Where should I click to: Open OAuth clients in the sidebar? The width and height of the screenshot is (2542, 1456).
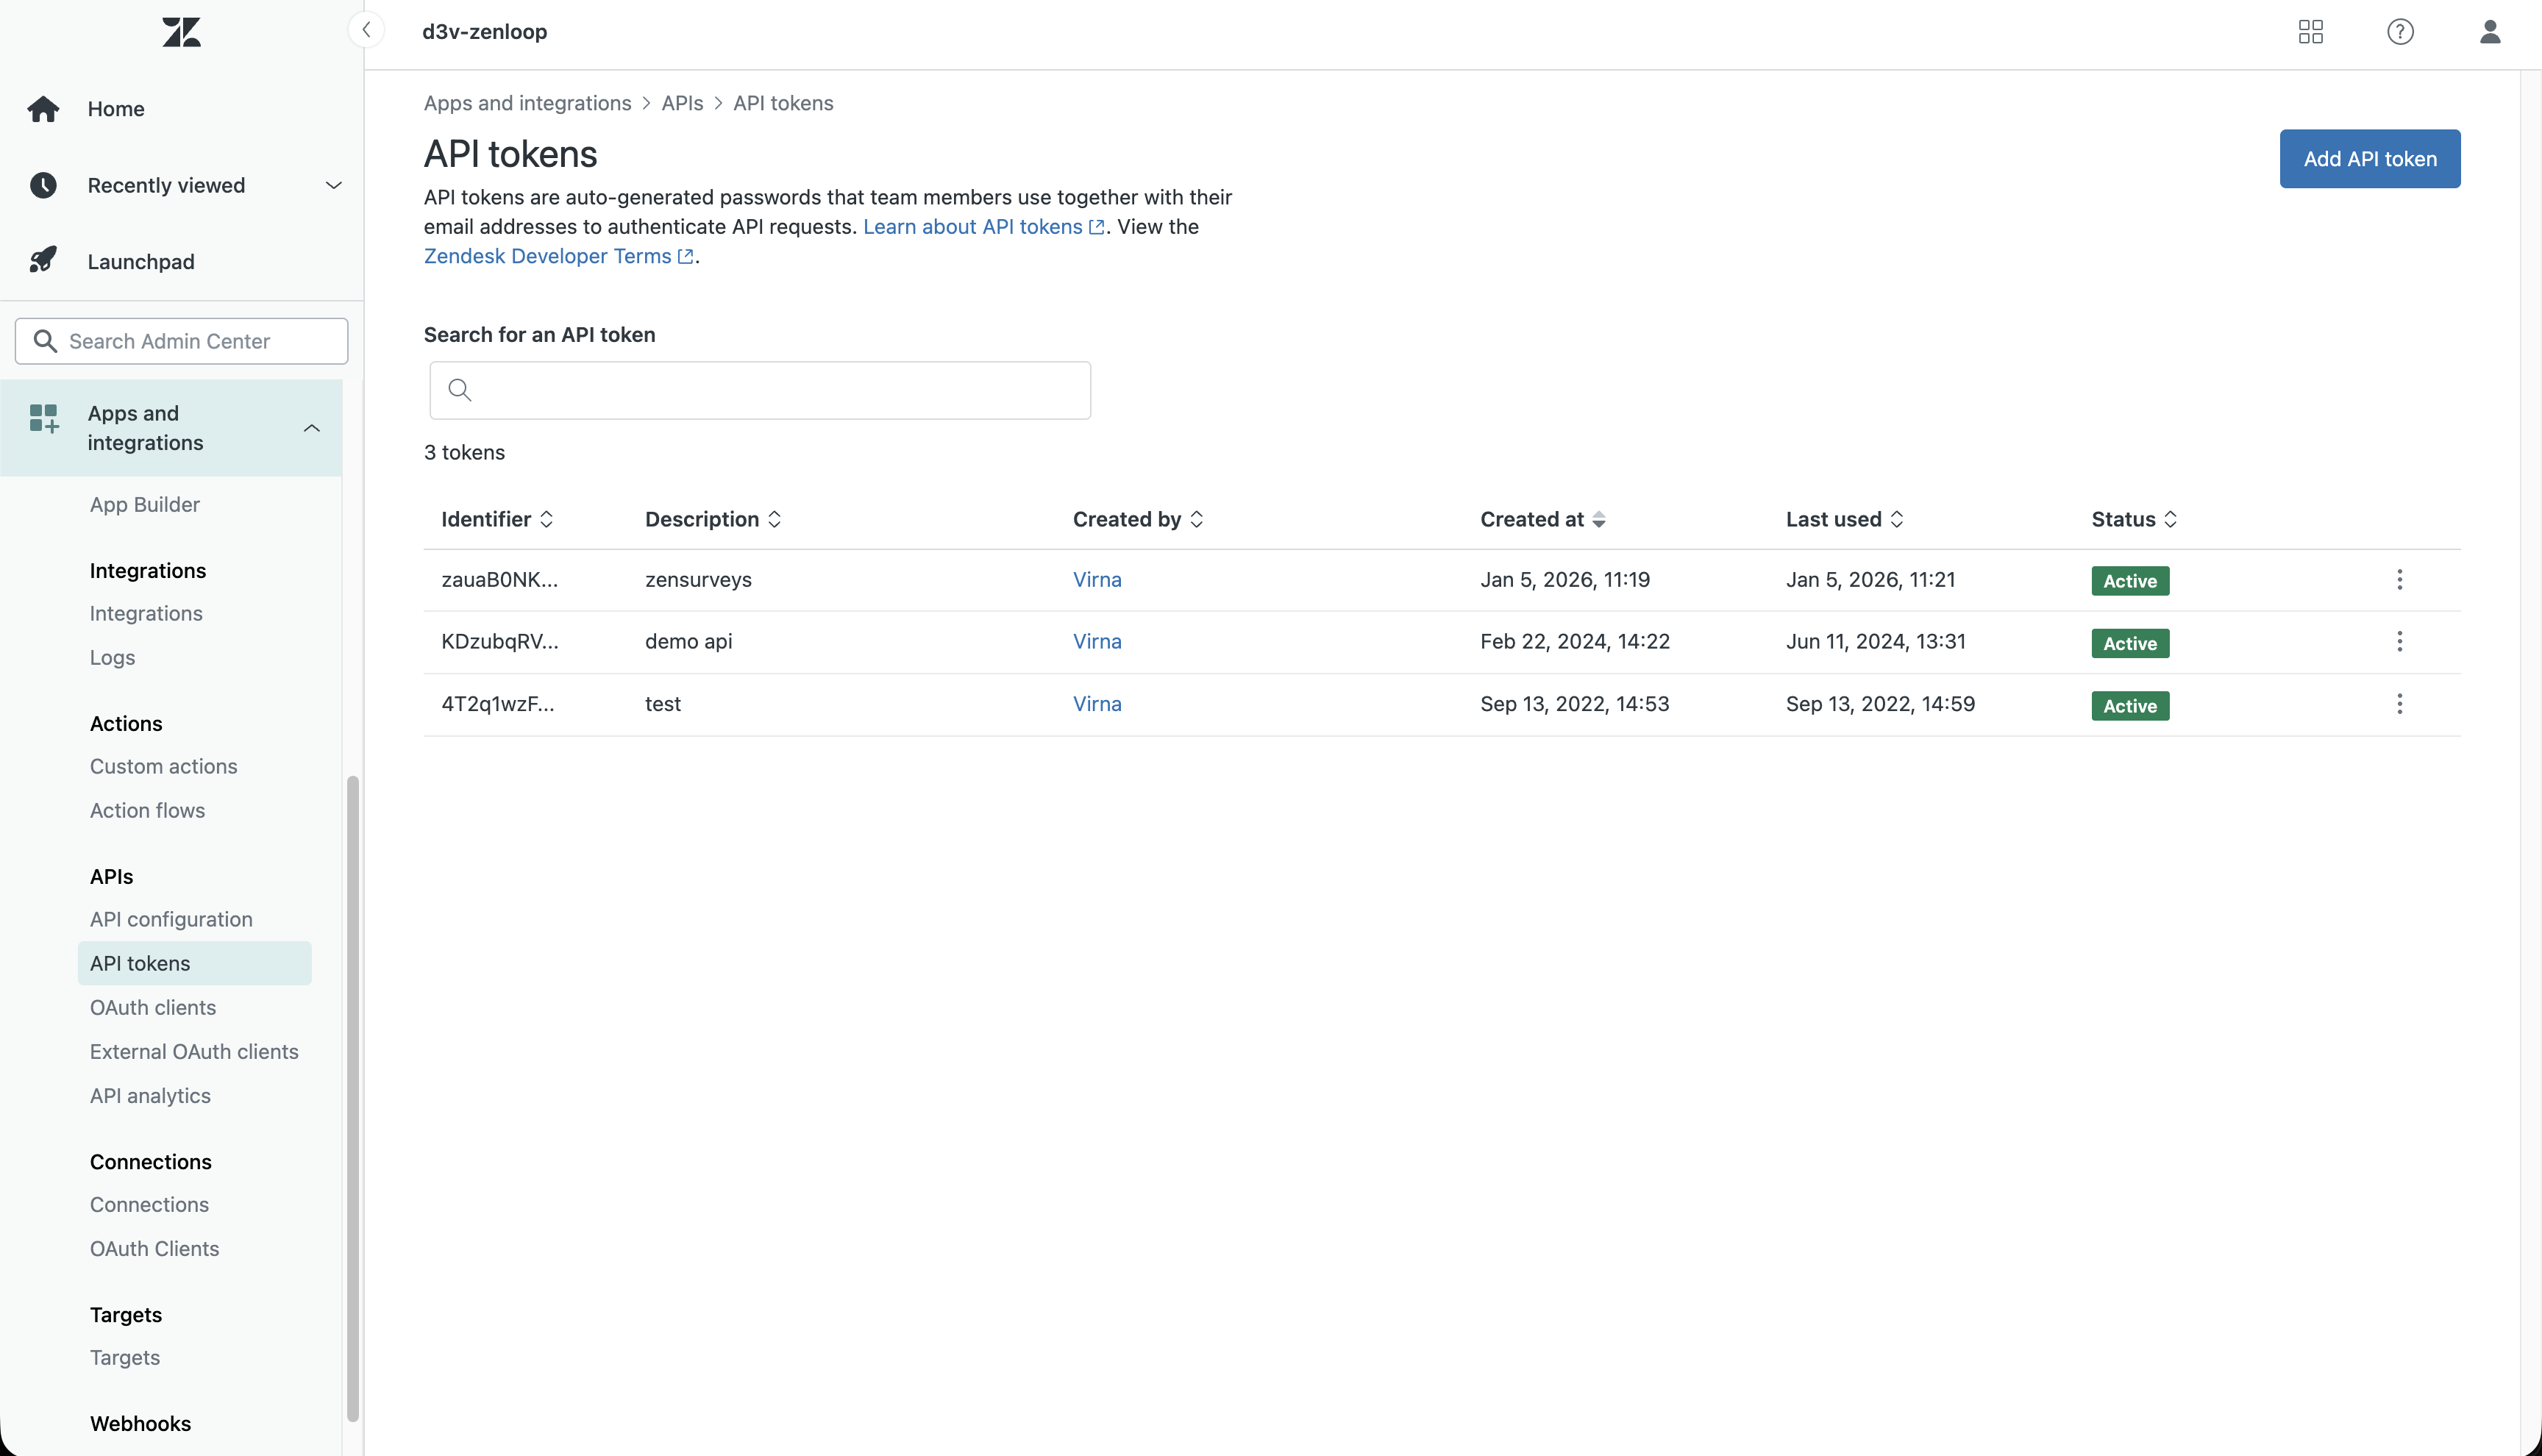(x=153, y=1007)
